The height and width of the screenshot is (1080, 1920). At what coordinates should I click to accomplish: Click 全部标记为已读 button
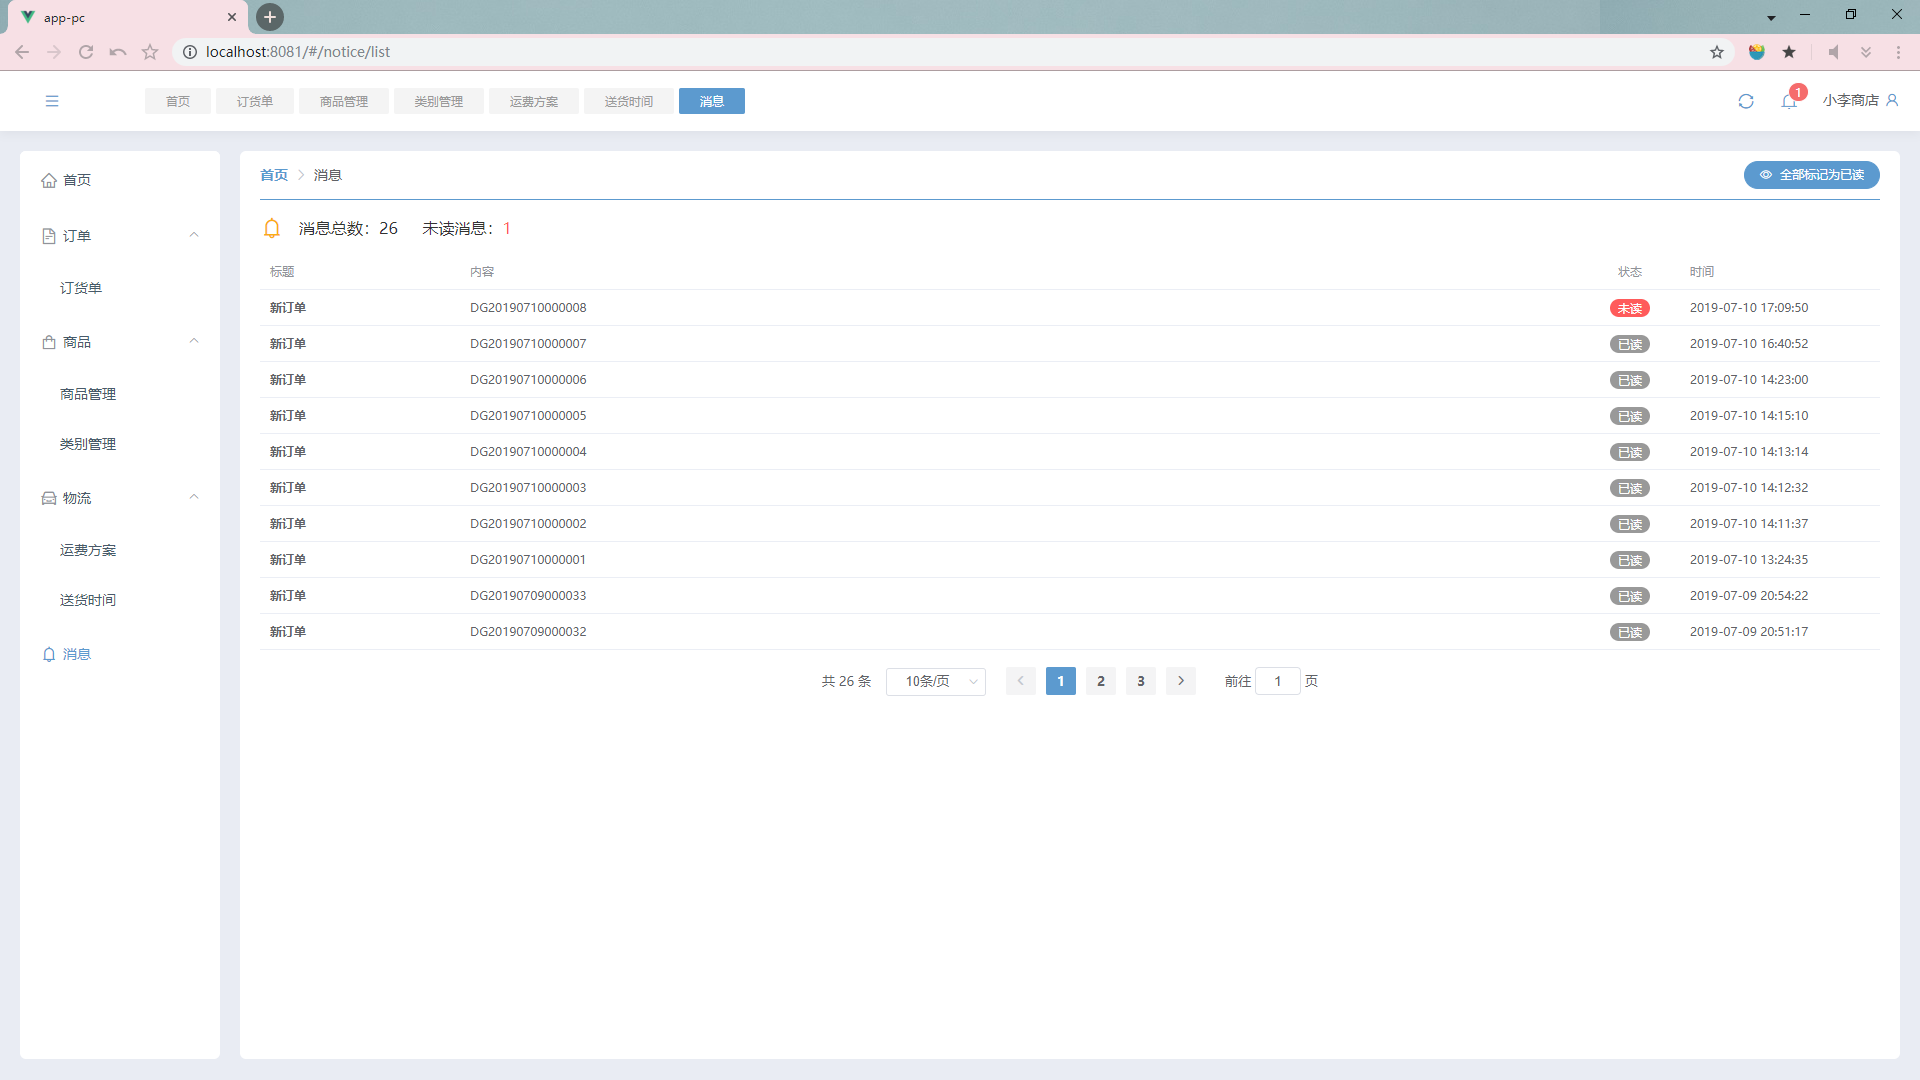click(x=1811, y=175)
